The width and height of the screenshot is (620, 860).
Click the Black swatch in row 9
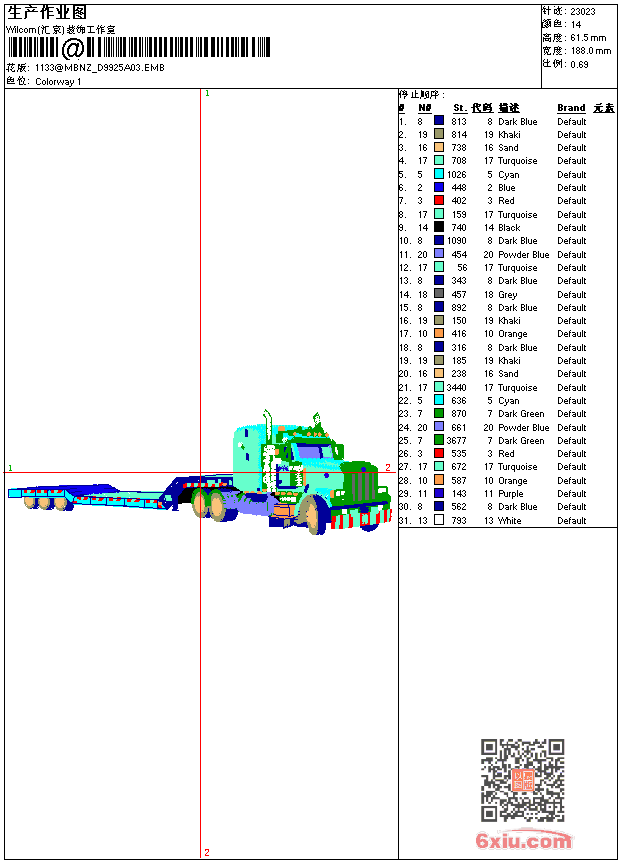click(x=439, y=227)
